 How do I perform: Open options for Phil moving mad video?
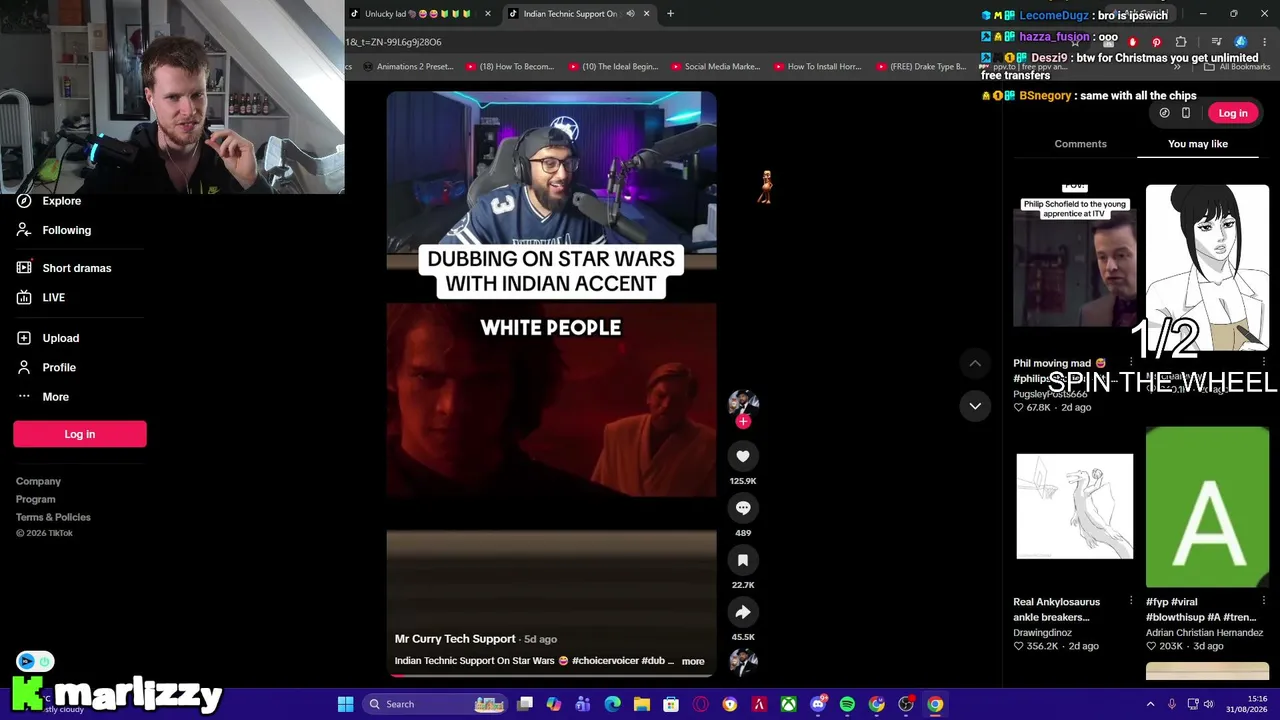tap(1131, 363)
